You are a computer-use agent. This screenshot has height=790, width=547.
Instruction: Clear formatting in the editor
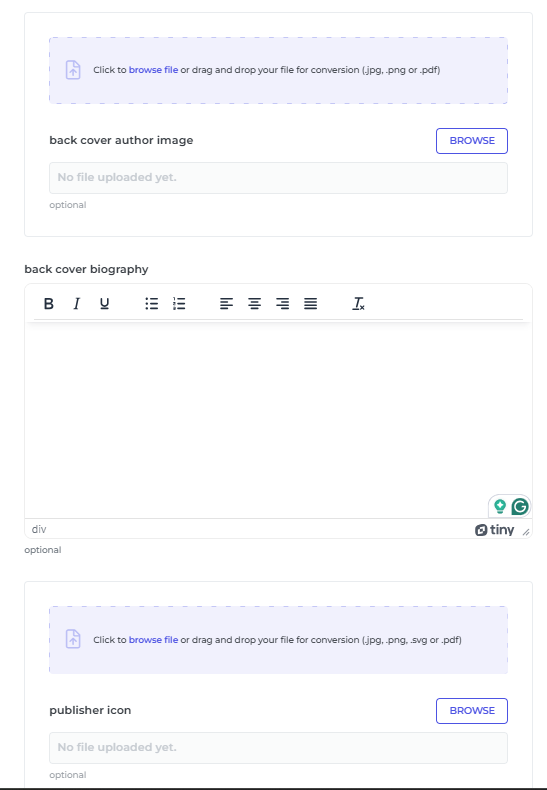tap(358, 303)
